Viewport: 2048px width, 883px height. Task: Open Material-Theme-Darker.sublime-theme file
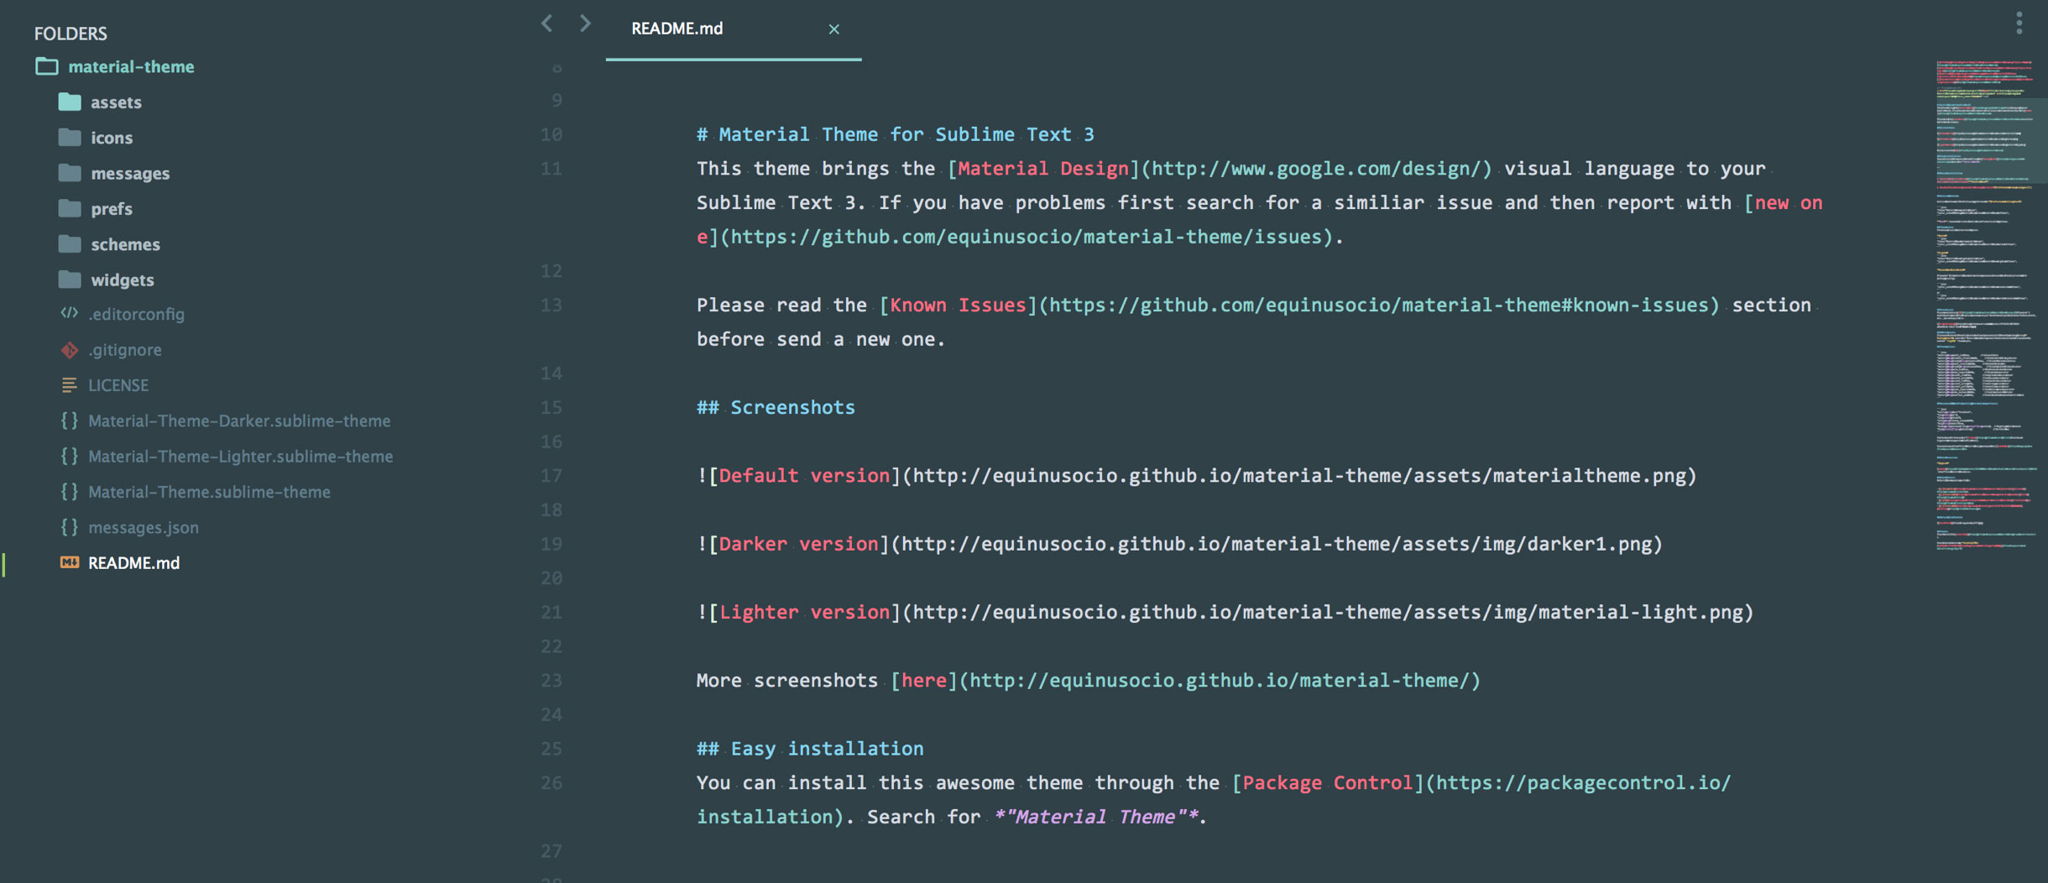pyautogui.click(x=239, y=421)
